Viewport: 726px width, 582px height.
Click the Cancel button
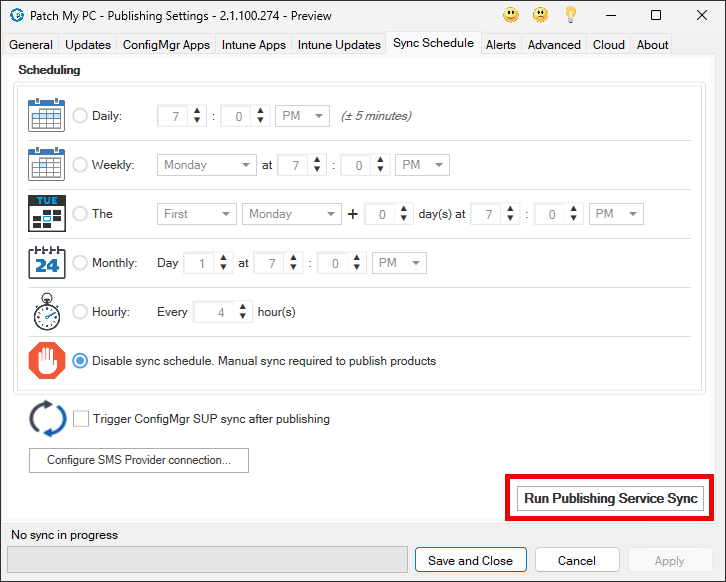577,560
